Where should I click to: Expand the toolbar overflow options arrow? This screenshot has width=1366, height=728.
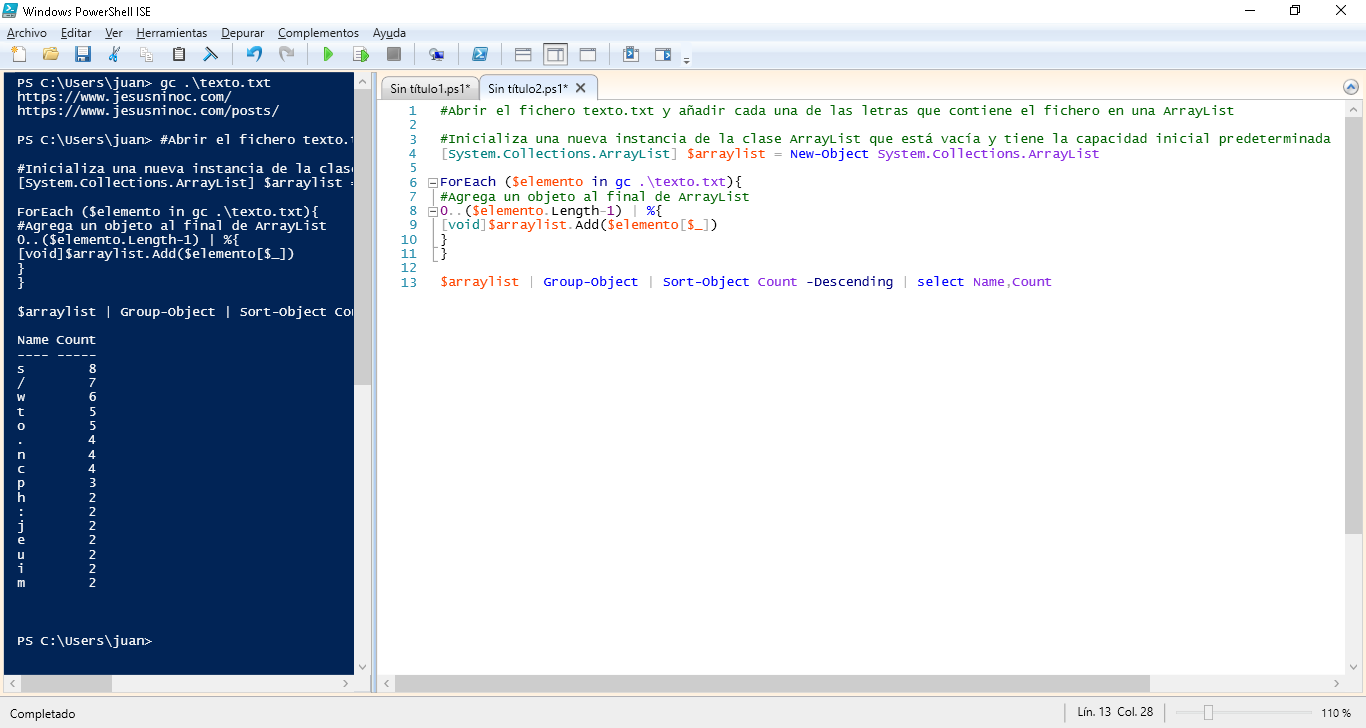686,60
